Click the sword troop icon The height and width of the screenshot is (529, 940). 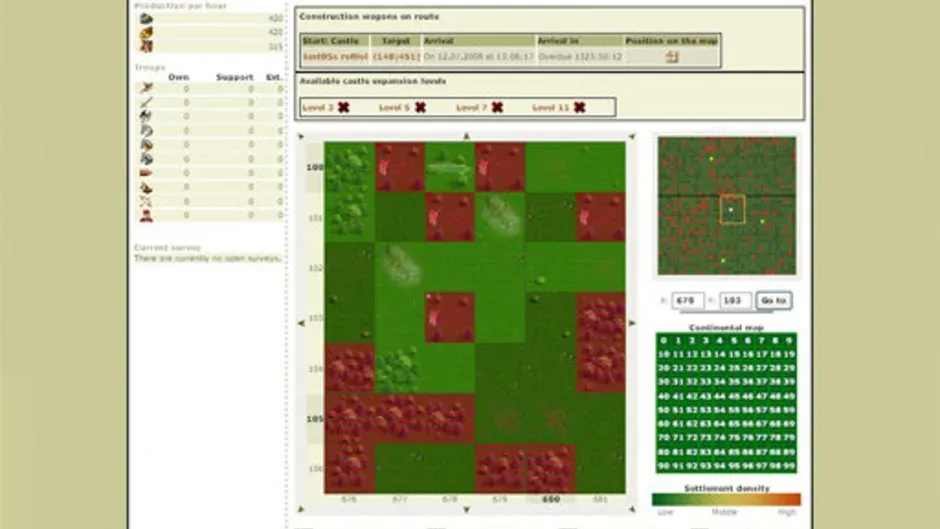pyautogui.click(x=146, y=103)
